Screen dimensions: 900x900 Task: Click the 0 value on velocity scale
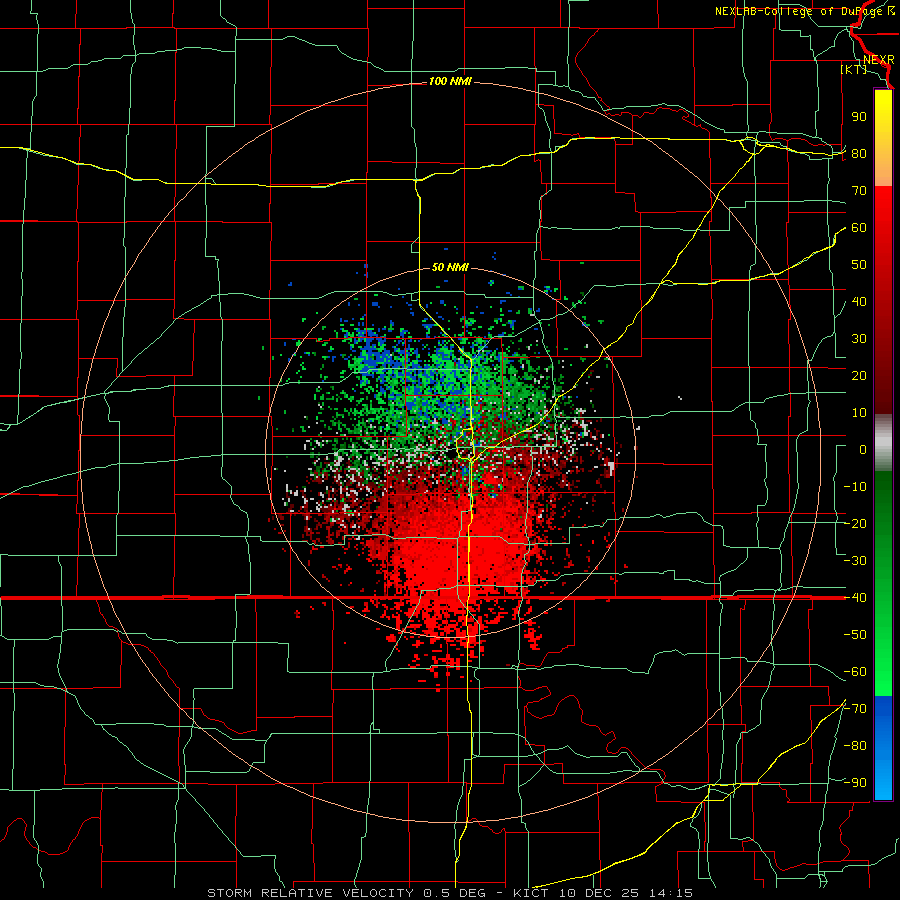[x=863, y=449]
